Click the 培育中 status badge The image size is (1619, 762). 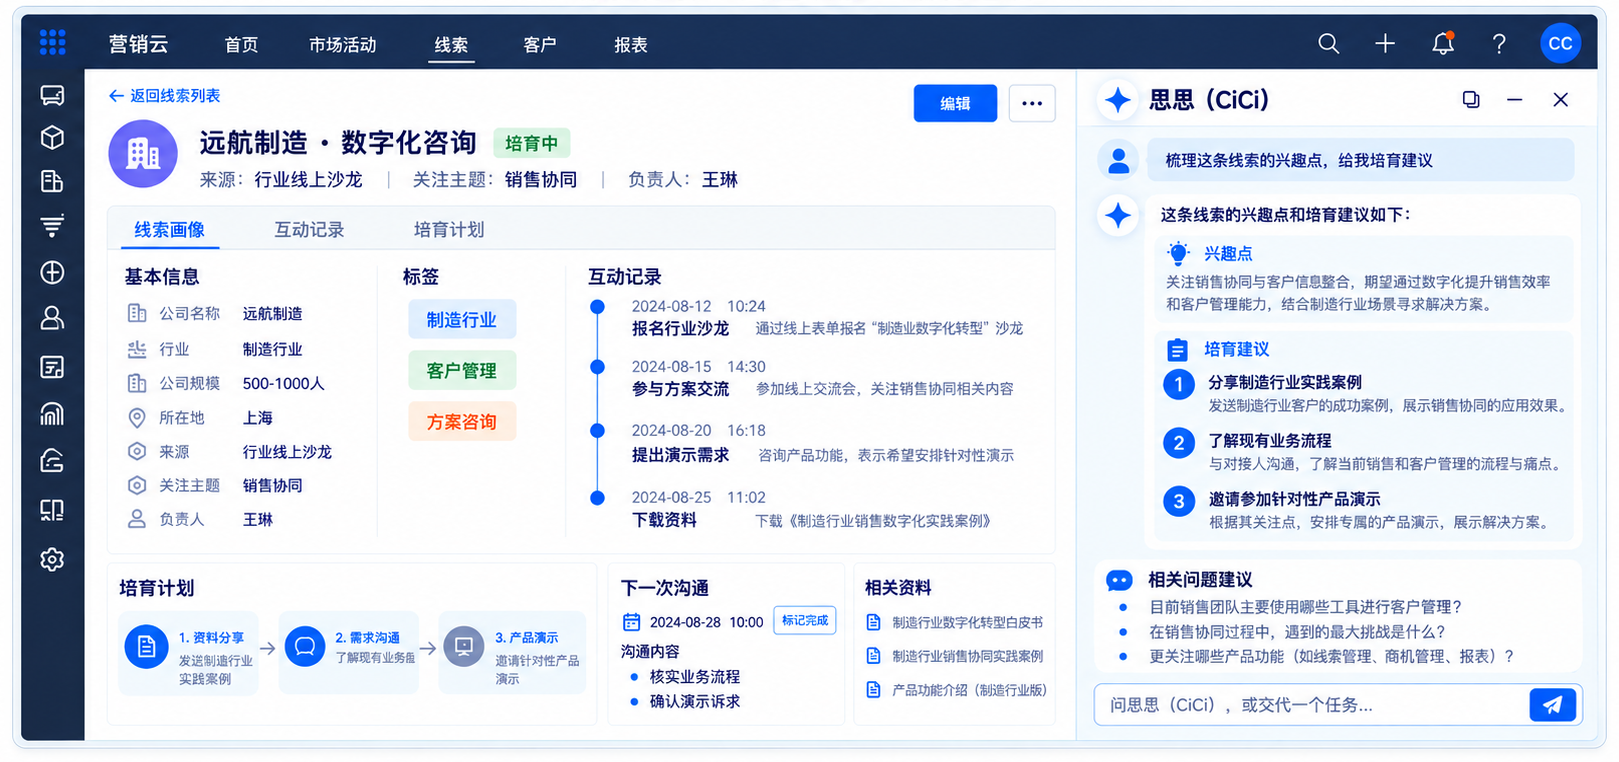[x=532, y=143]
